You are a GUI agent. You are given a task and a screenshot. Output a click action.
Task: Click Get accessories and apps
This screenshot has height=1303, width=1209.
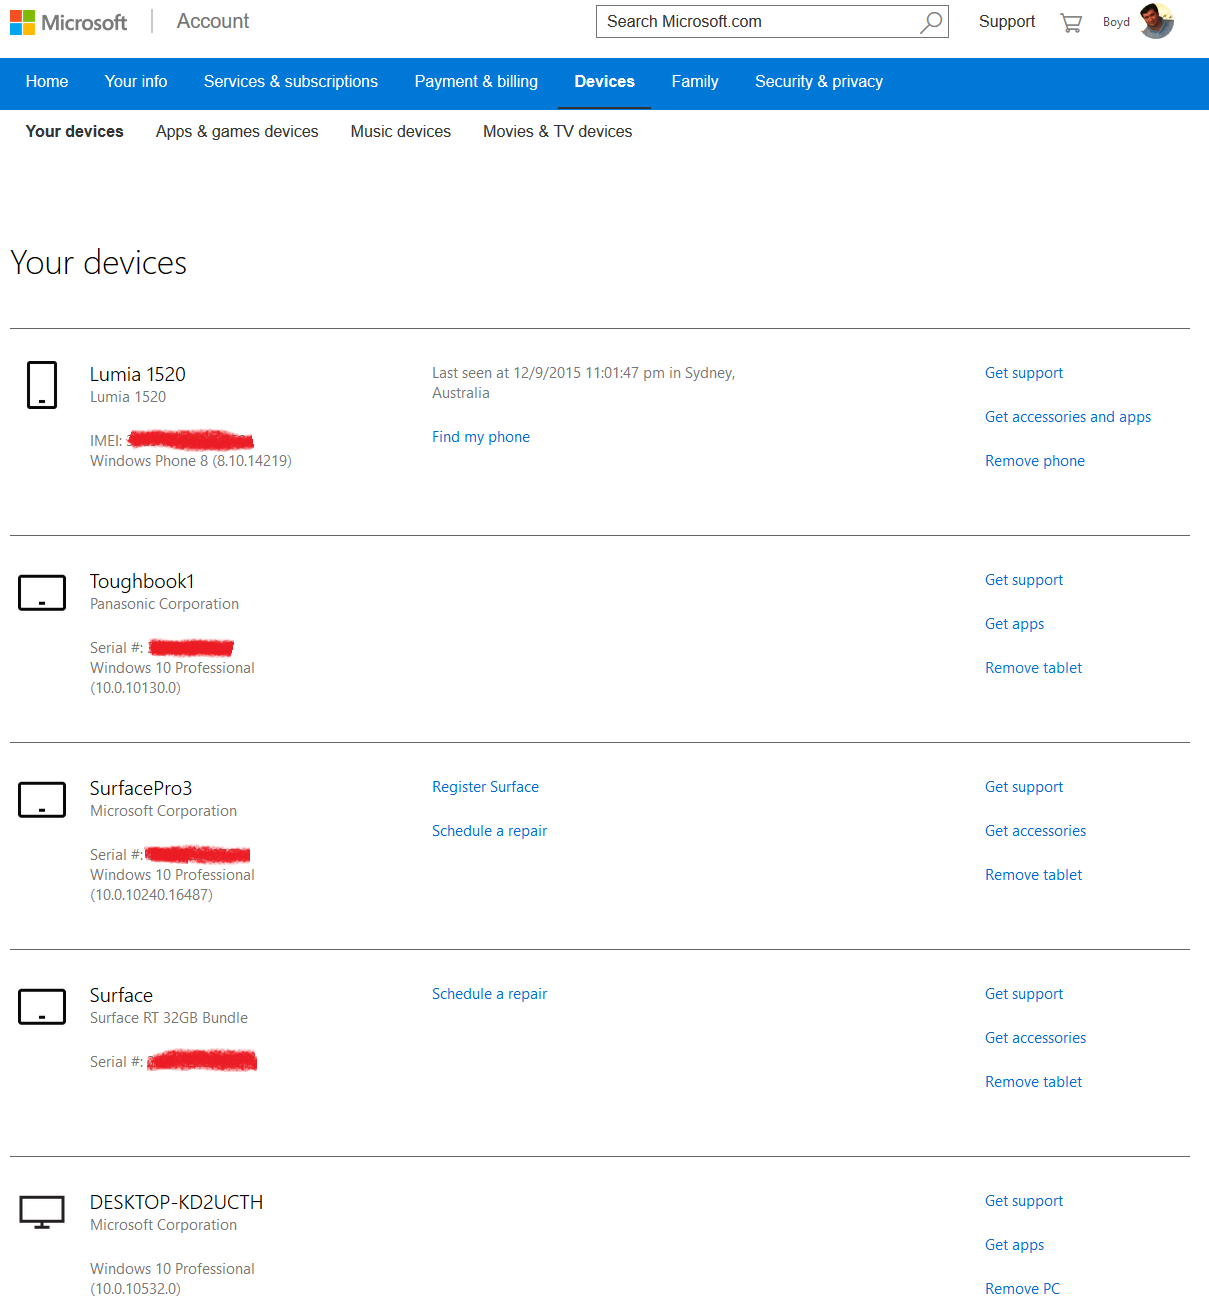tap(1068, 417)
